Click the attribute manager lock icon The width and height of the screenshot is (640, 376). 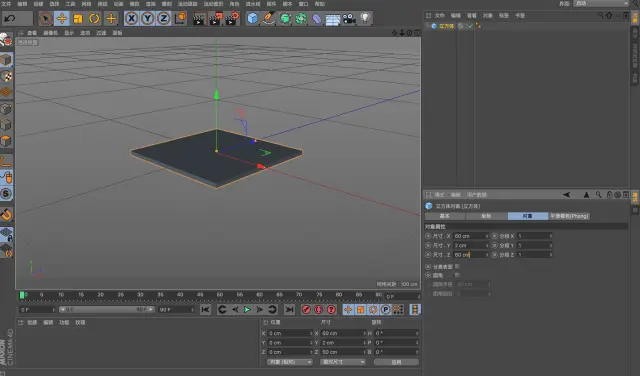coord(609,195)
